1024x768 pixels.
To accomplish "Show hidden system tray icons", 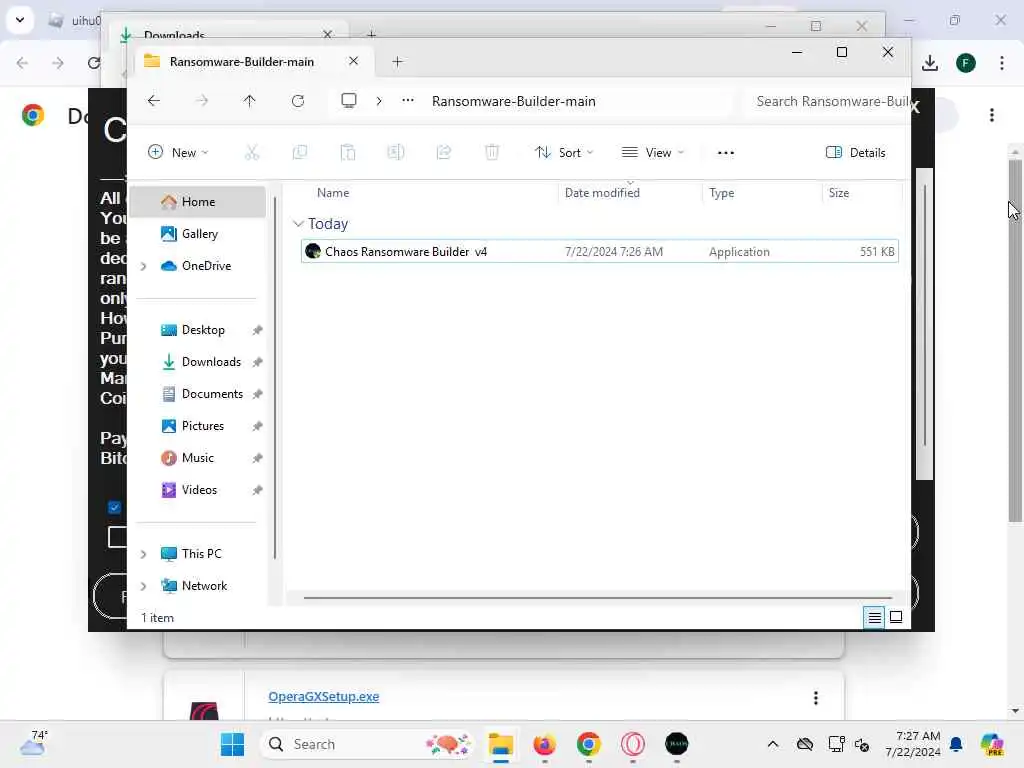I will (x=773, y=744).
